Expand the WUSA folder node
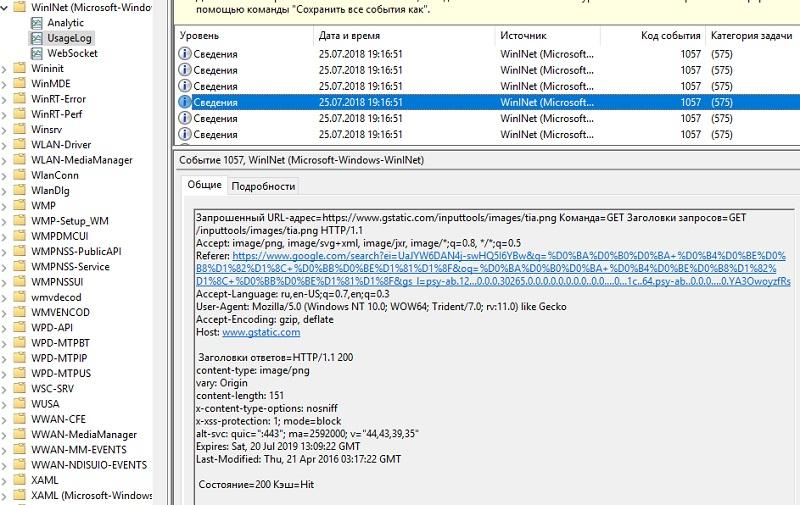 [4, 405]
